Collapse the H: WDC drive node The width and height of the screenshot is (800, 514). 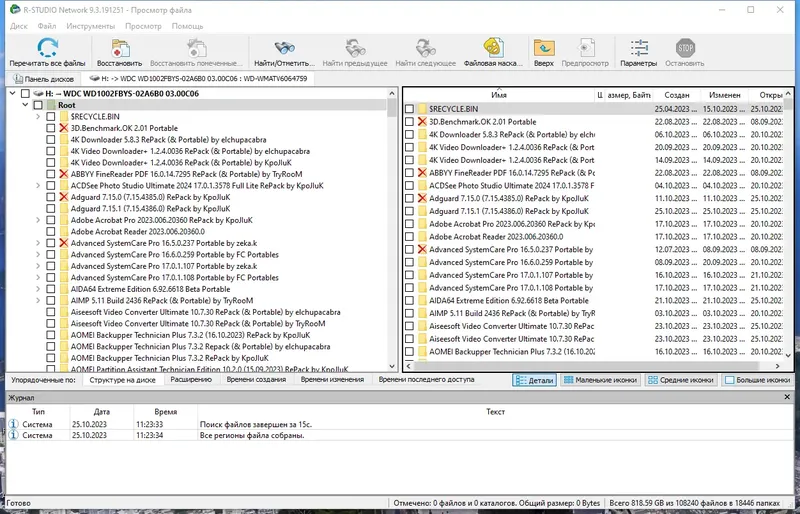click(12, 93)
